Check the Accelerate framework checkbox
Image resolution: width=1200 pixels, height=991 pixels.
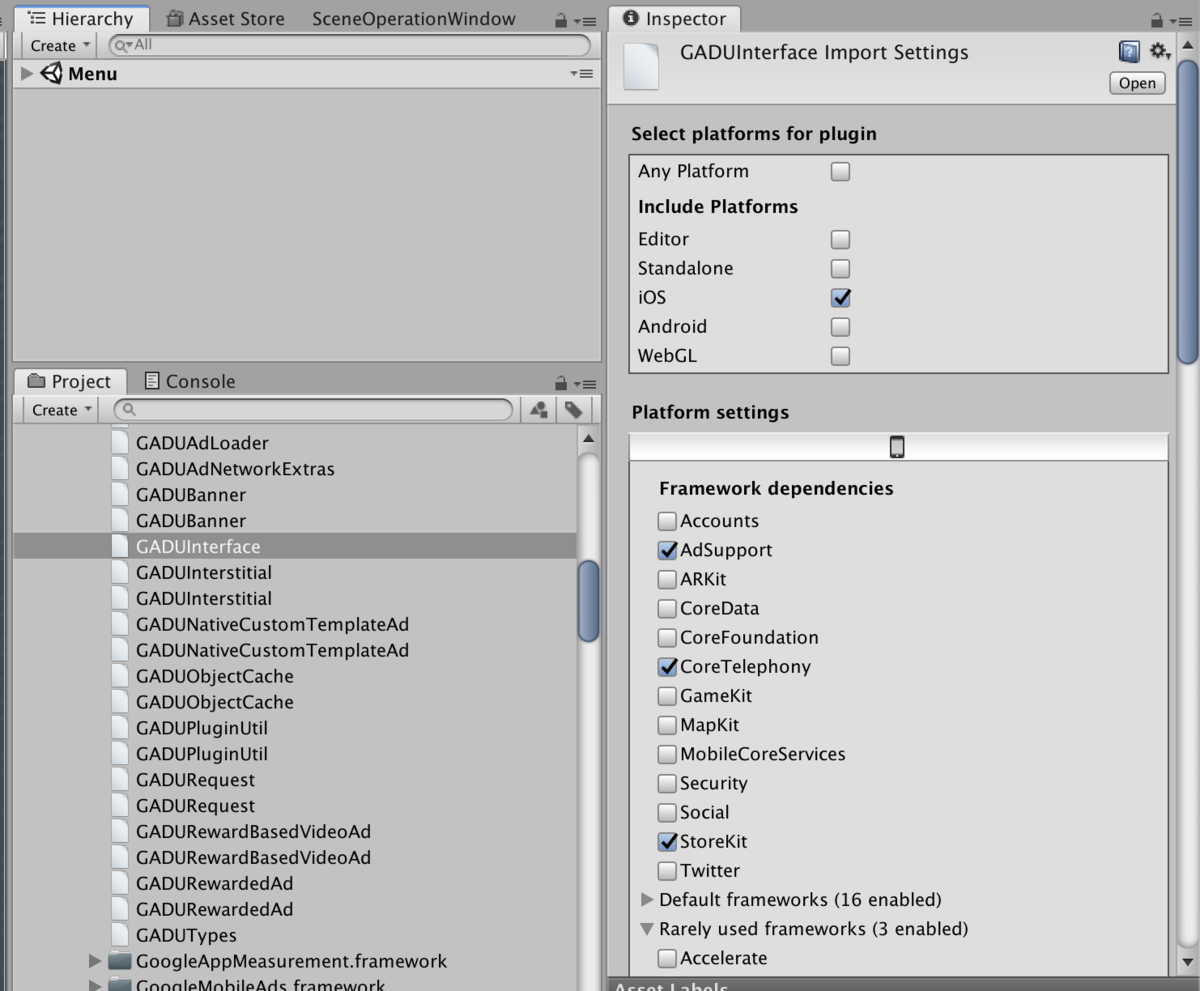[x=667, y=958]
